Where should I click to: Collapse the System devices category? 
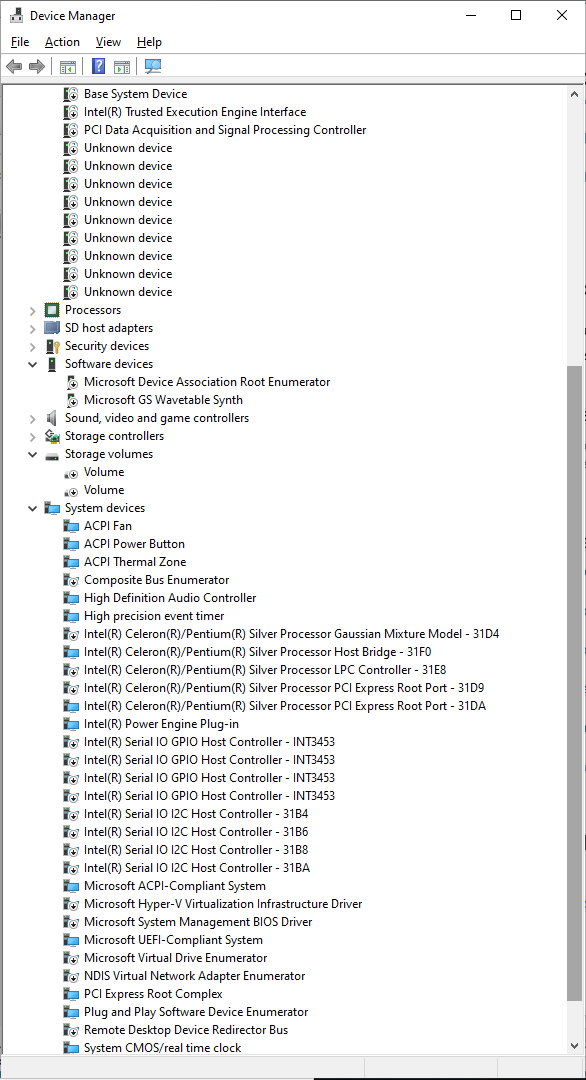(x=32, y=508)
